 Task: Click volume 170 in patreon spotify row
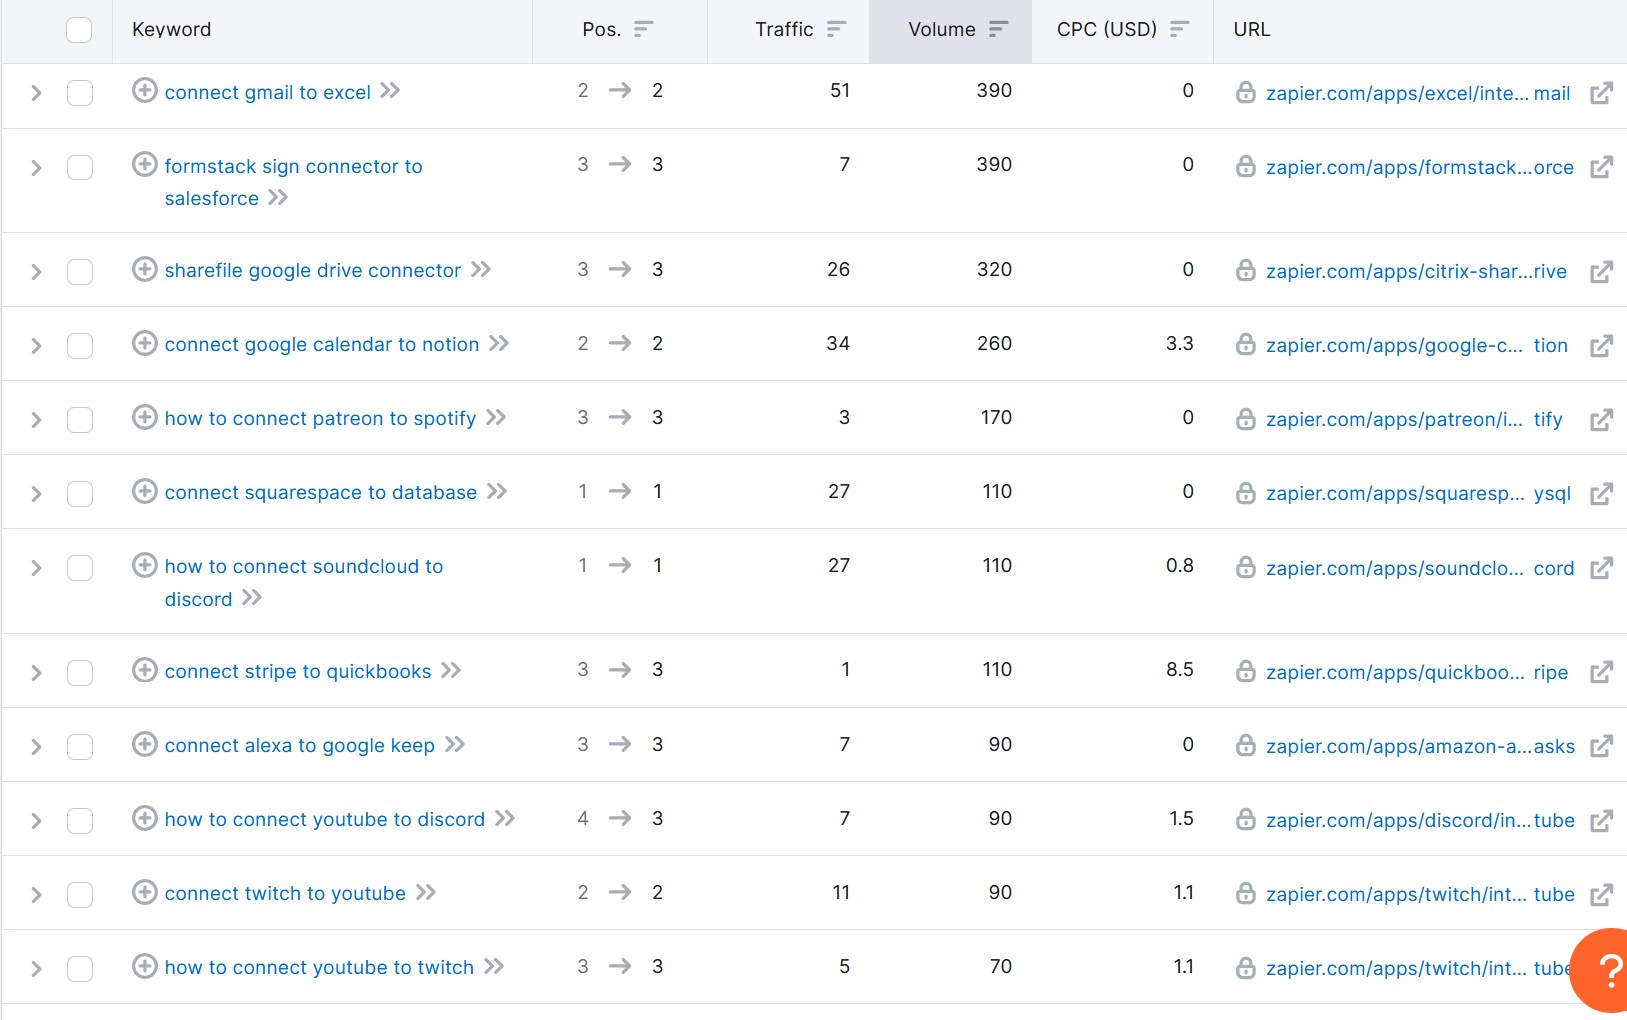[x=996, y=417]
